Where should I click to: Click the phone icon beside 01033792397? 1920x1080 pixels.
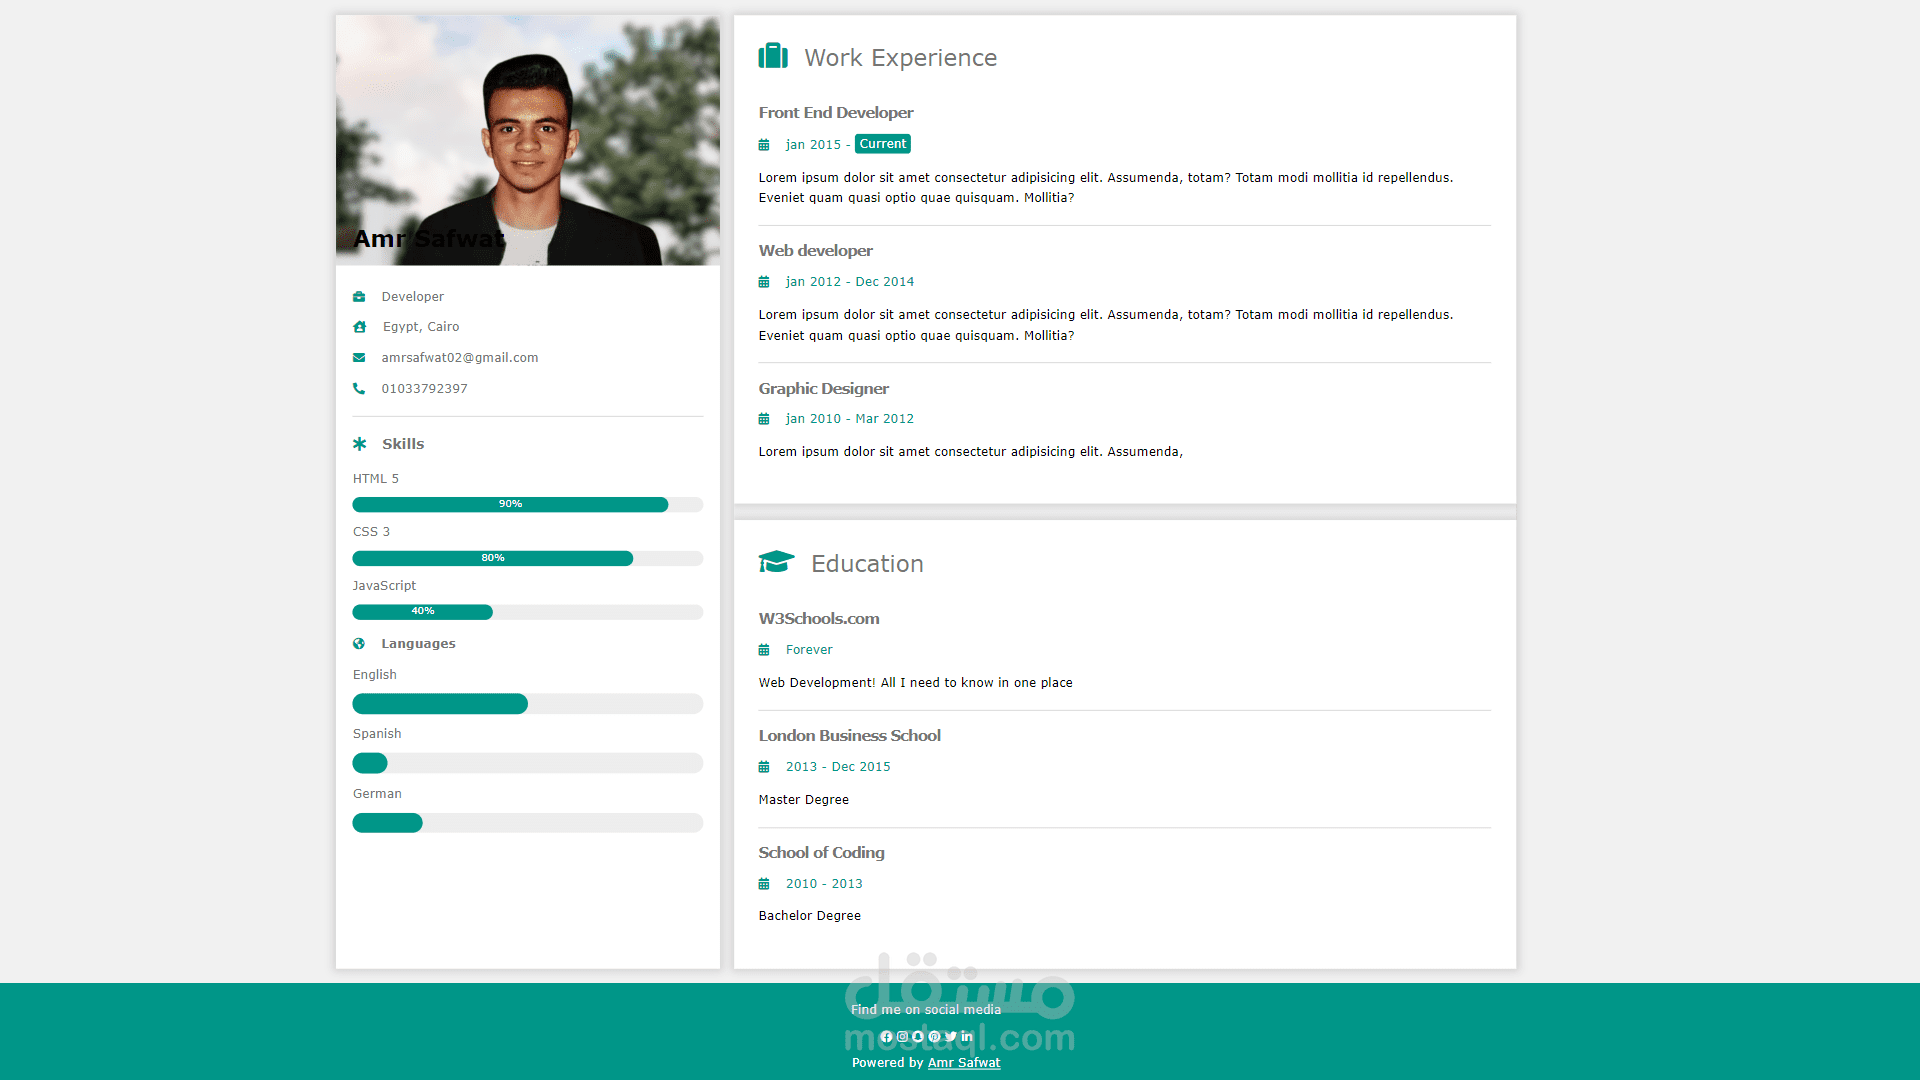tap(359, 389)
